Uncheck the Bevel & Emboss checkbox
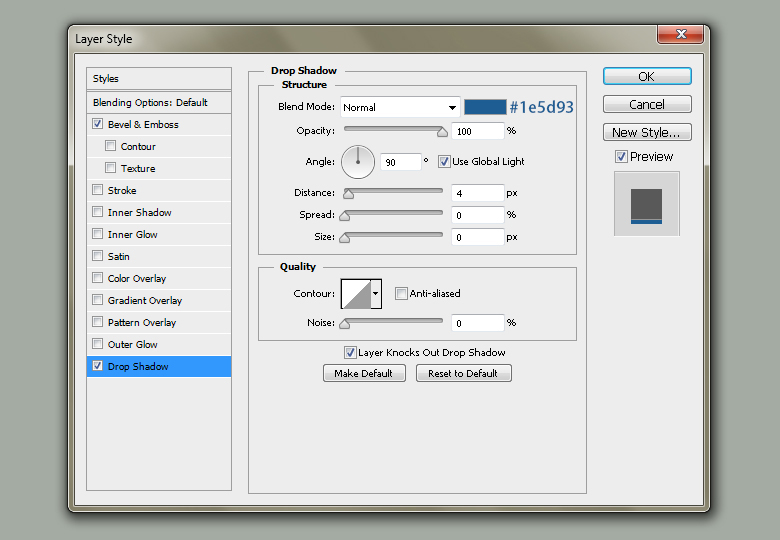This screenshot has width=780, height=540. pos(97,124)
